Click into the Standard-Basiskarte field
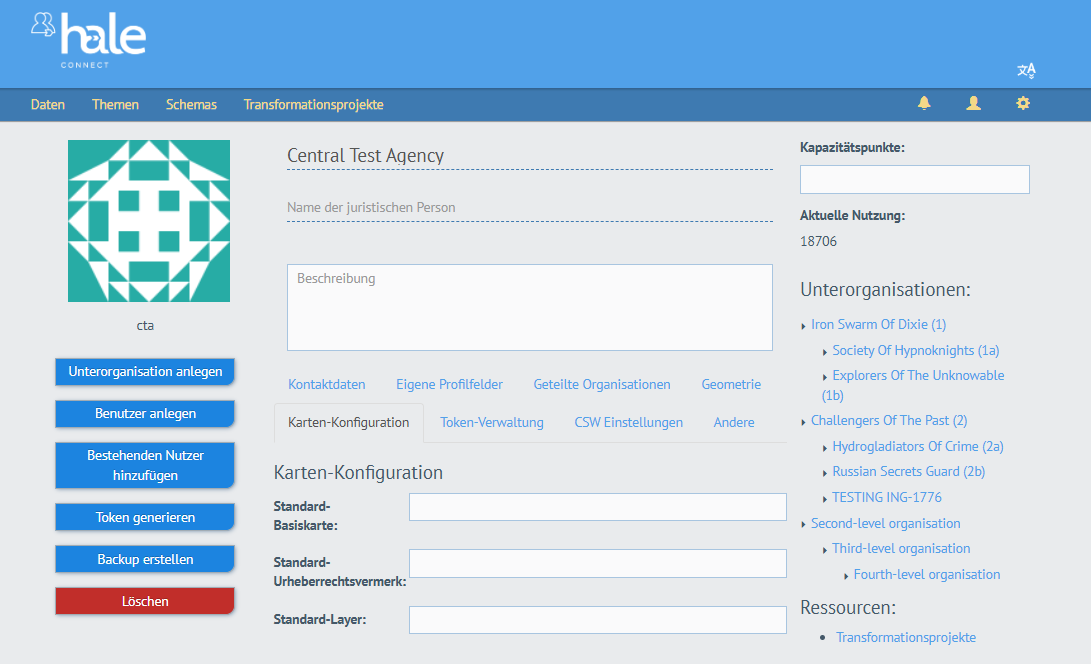Screen dimensions: 1091x664 pos(597,507)
